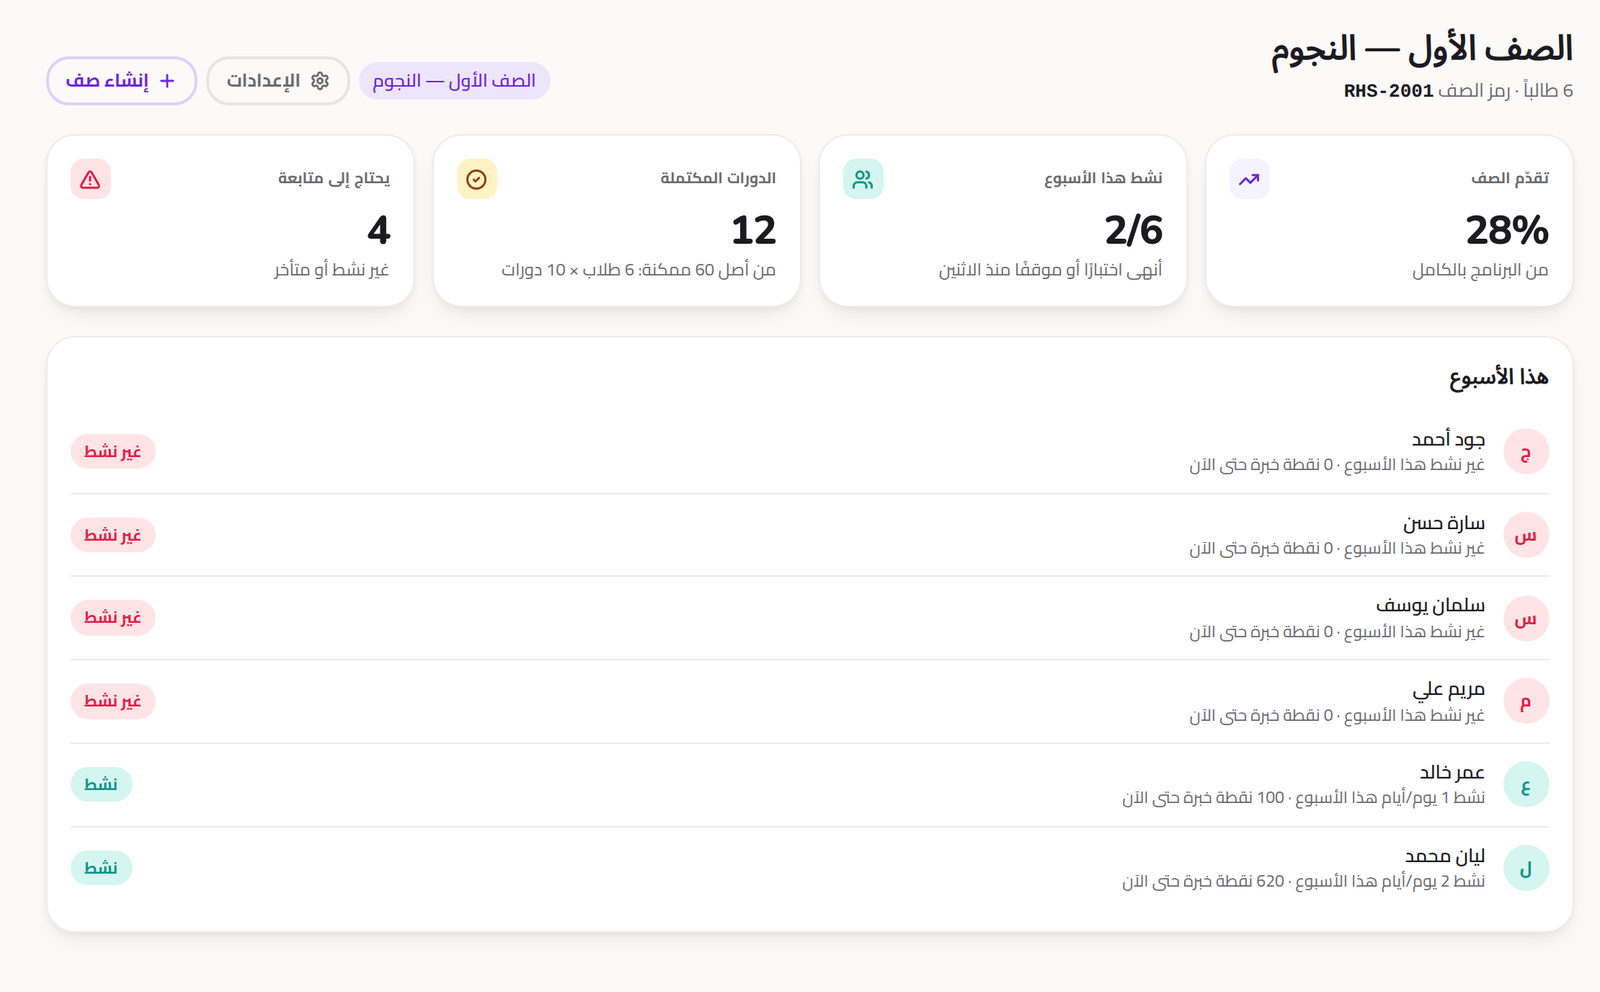The width and height of the screenshot is (1600, 992).
Task: Click the تقدّم الصف card title
Action: [x=1510, y=178]
